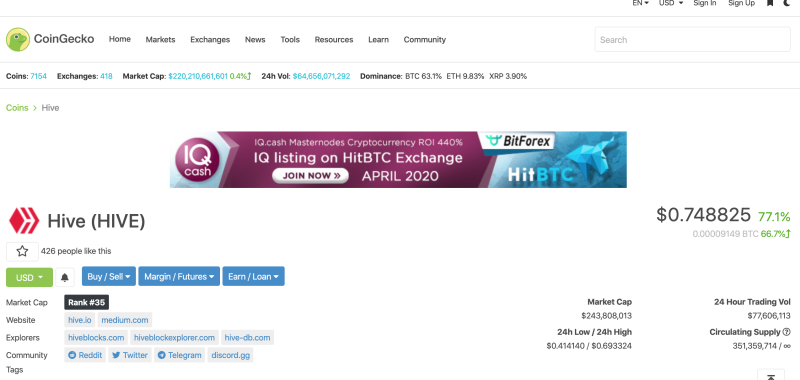Click the Exchanges count 418 link
Viewport: 800px width, 380px height.
coord(106,76)
